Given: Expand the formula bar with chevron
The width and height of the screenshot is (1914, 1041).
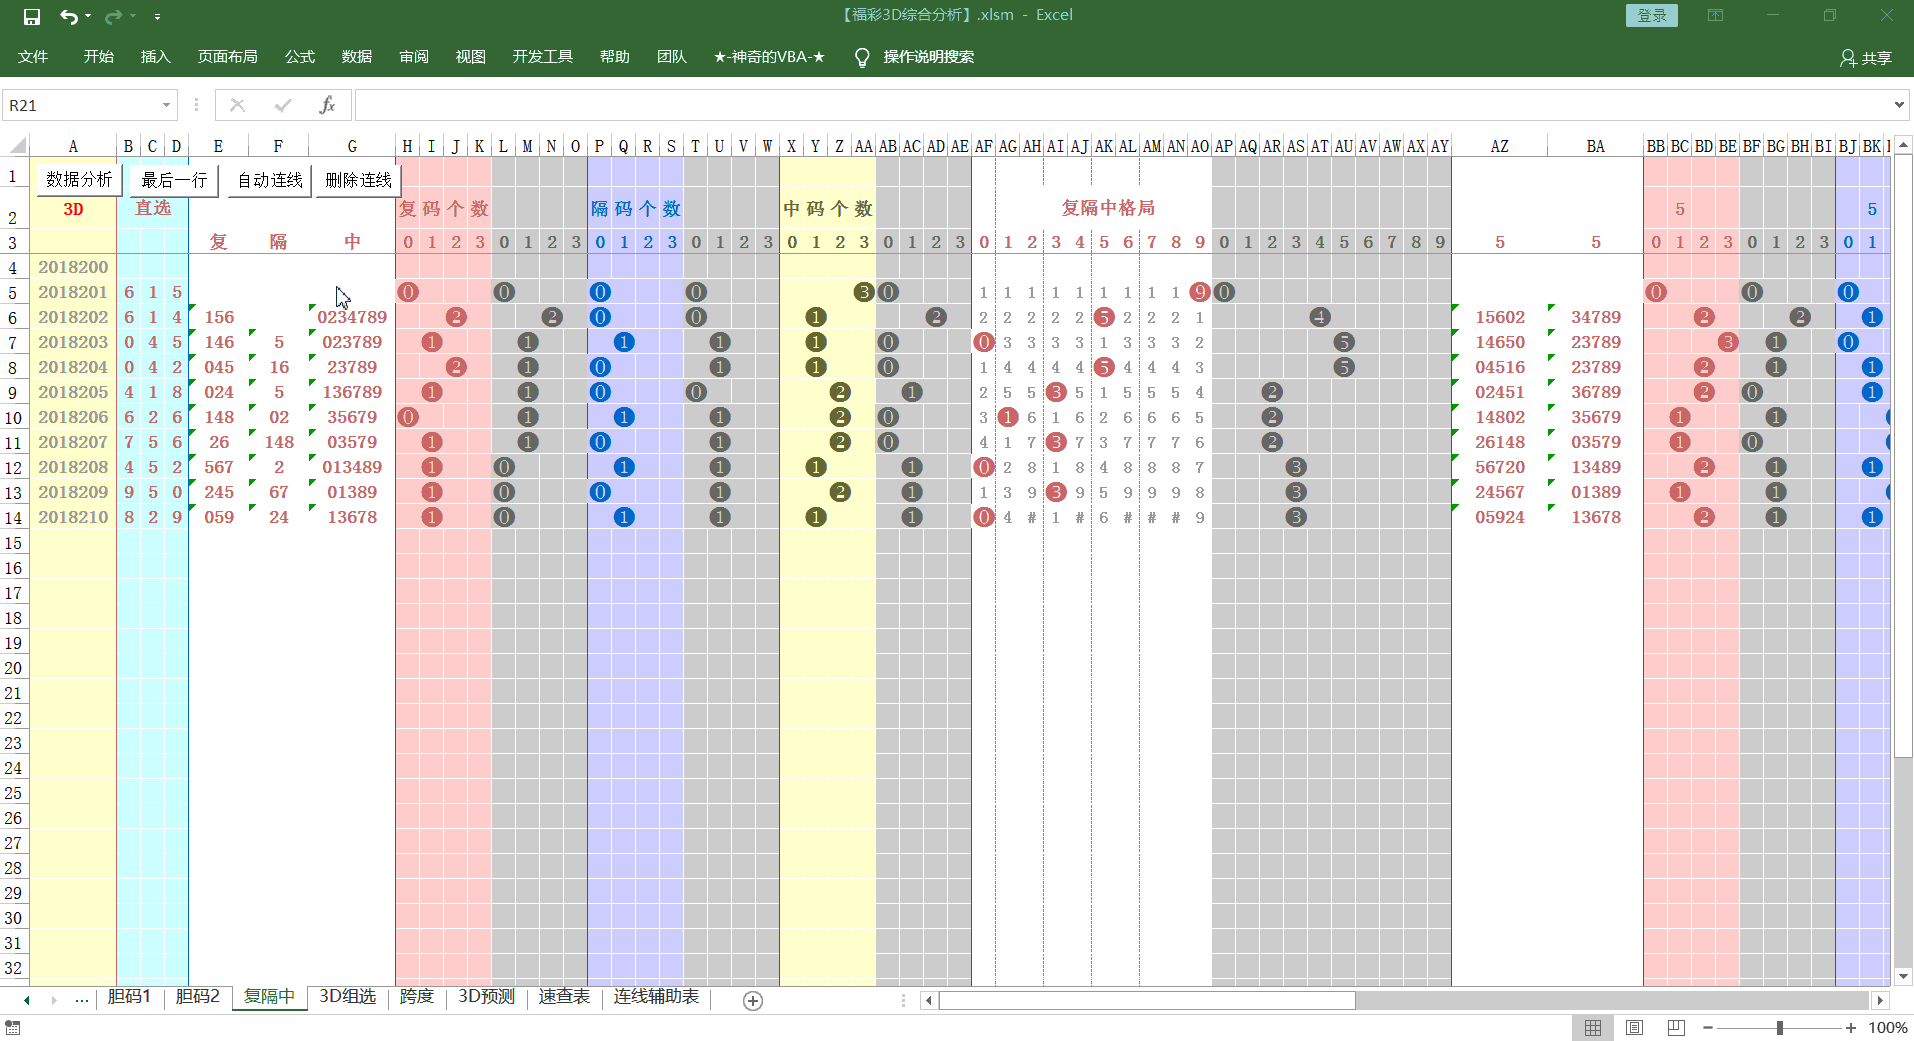Looking at the screenshot, I should pyautogui.click(x=1899, y=105).
